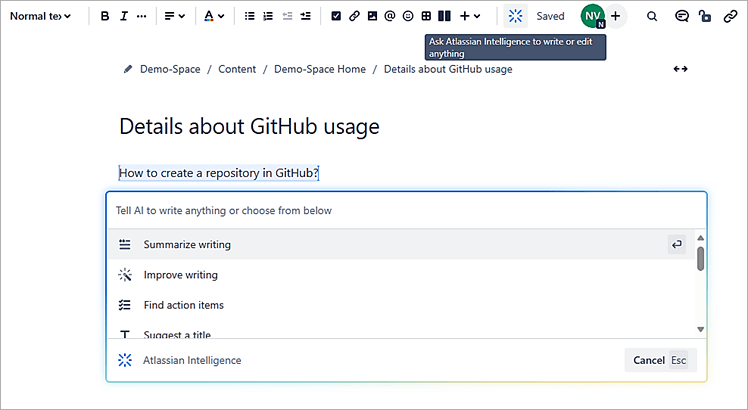This screenshot has height=410, width=748.
Task: Toggle italic formatting
Action: pyautogui.click(x=124, y=16)
